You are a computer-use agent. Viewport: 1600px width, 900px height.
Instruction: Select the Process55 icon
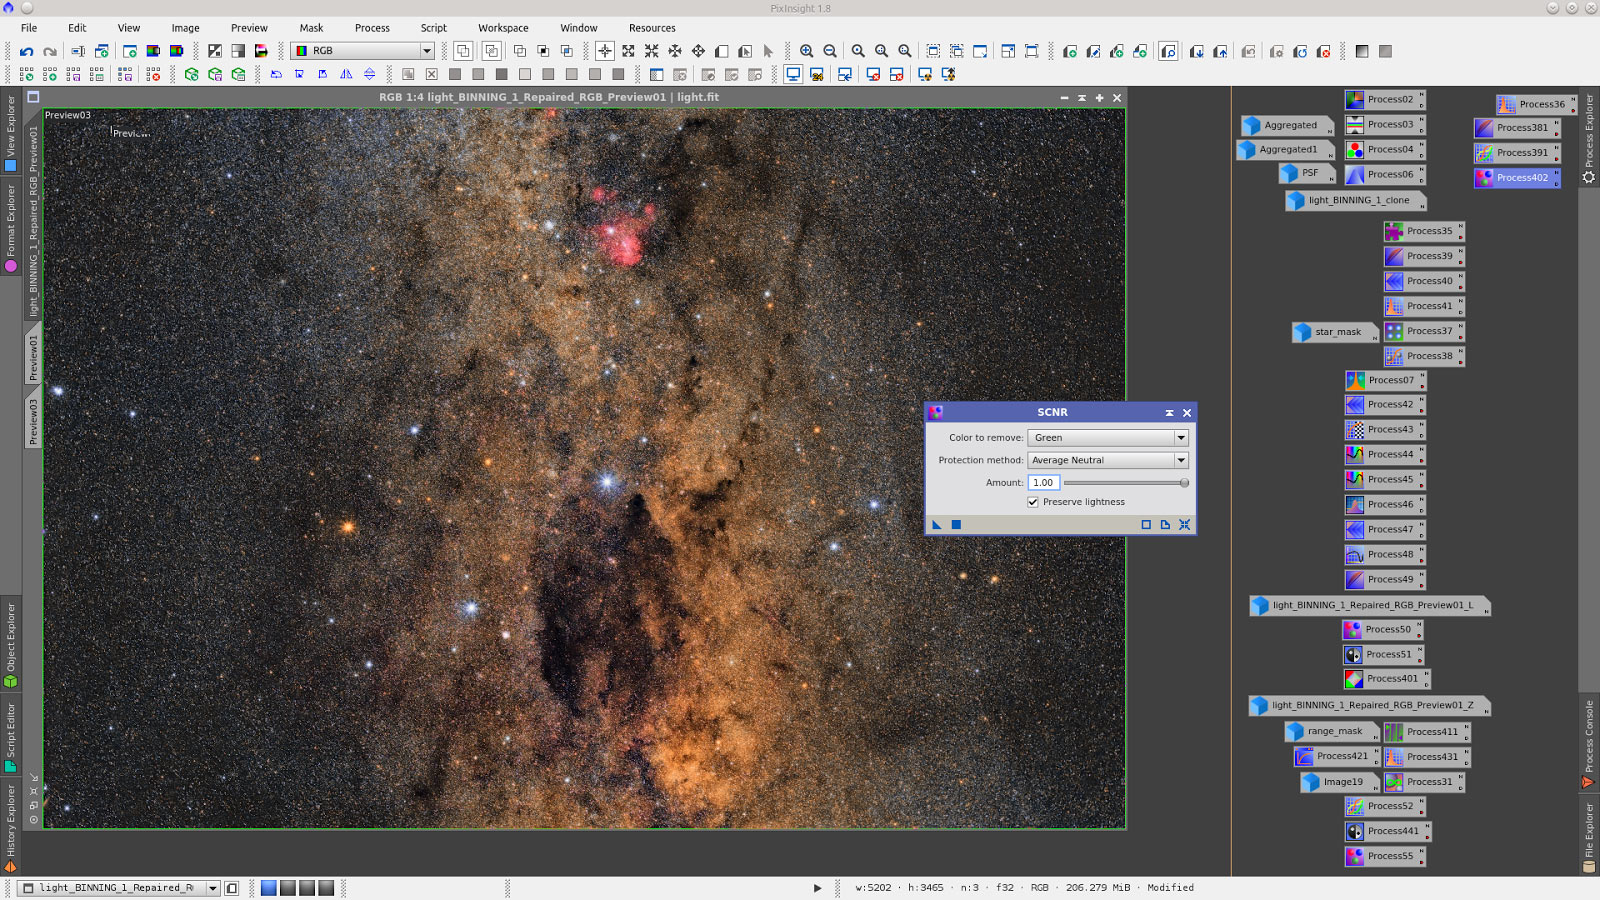[x=1384, y=857]
